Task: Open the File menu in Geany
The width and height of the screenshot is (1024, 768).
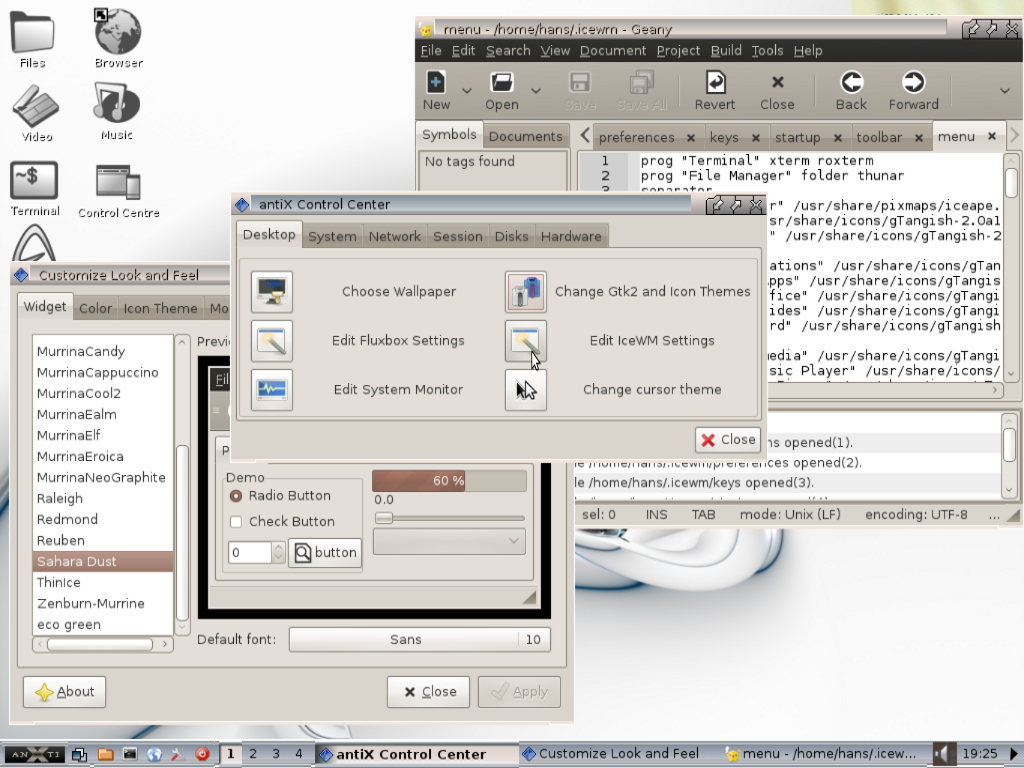Action: pos(431,50)
